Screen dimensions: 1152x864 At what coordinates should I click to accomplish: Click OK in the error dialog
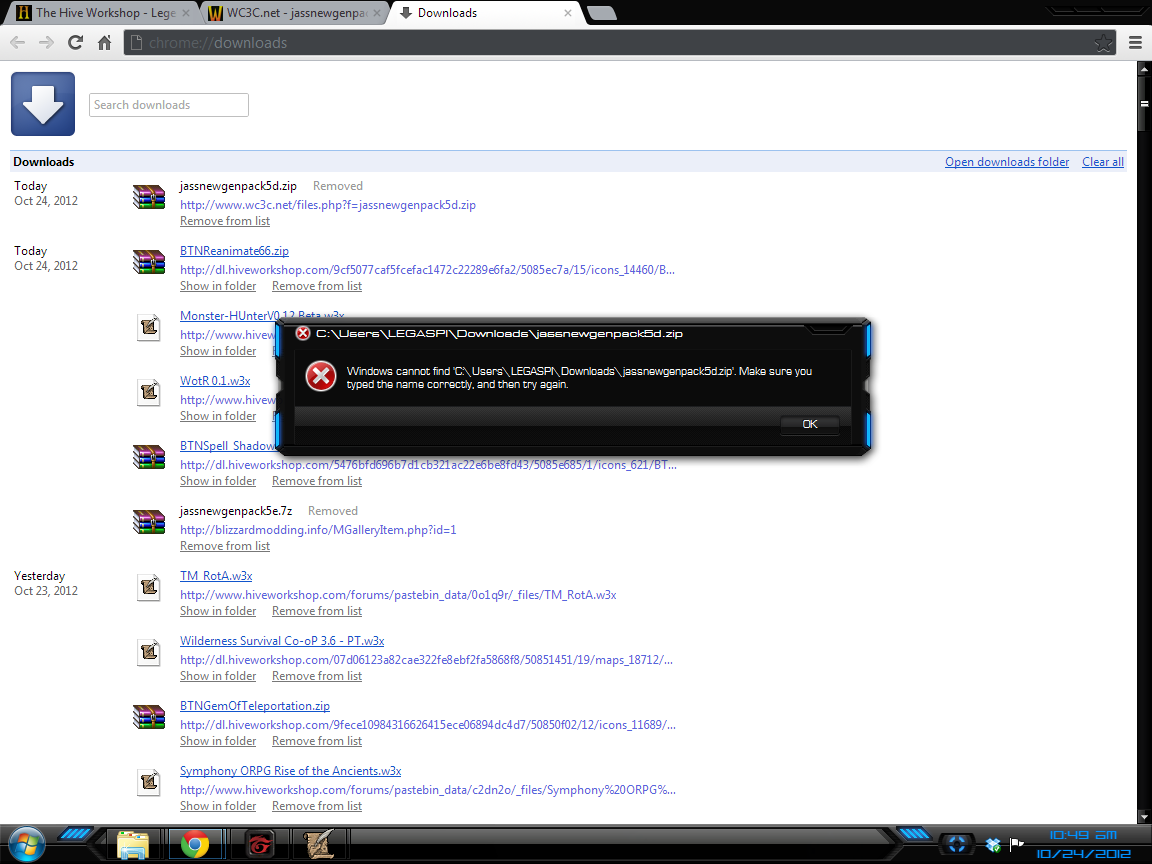pos(810,424)
